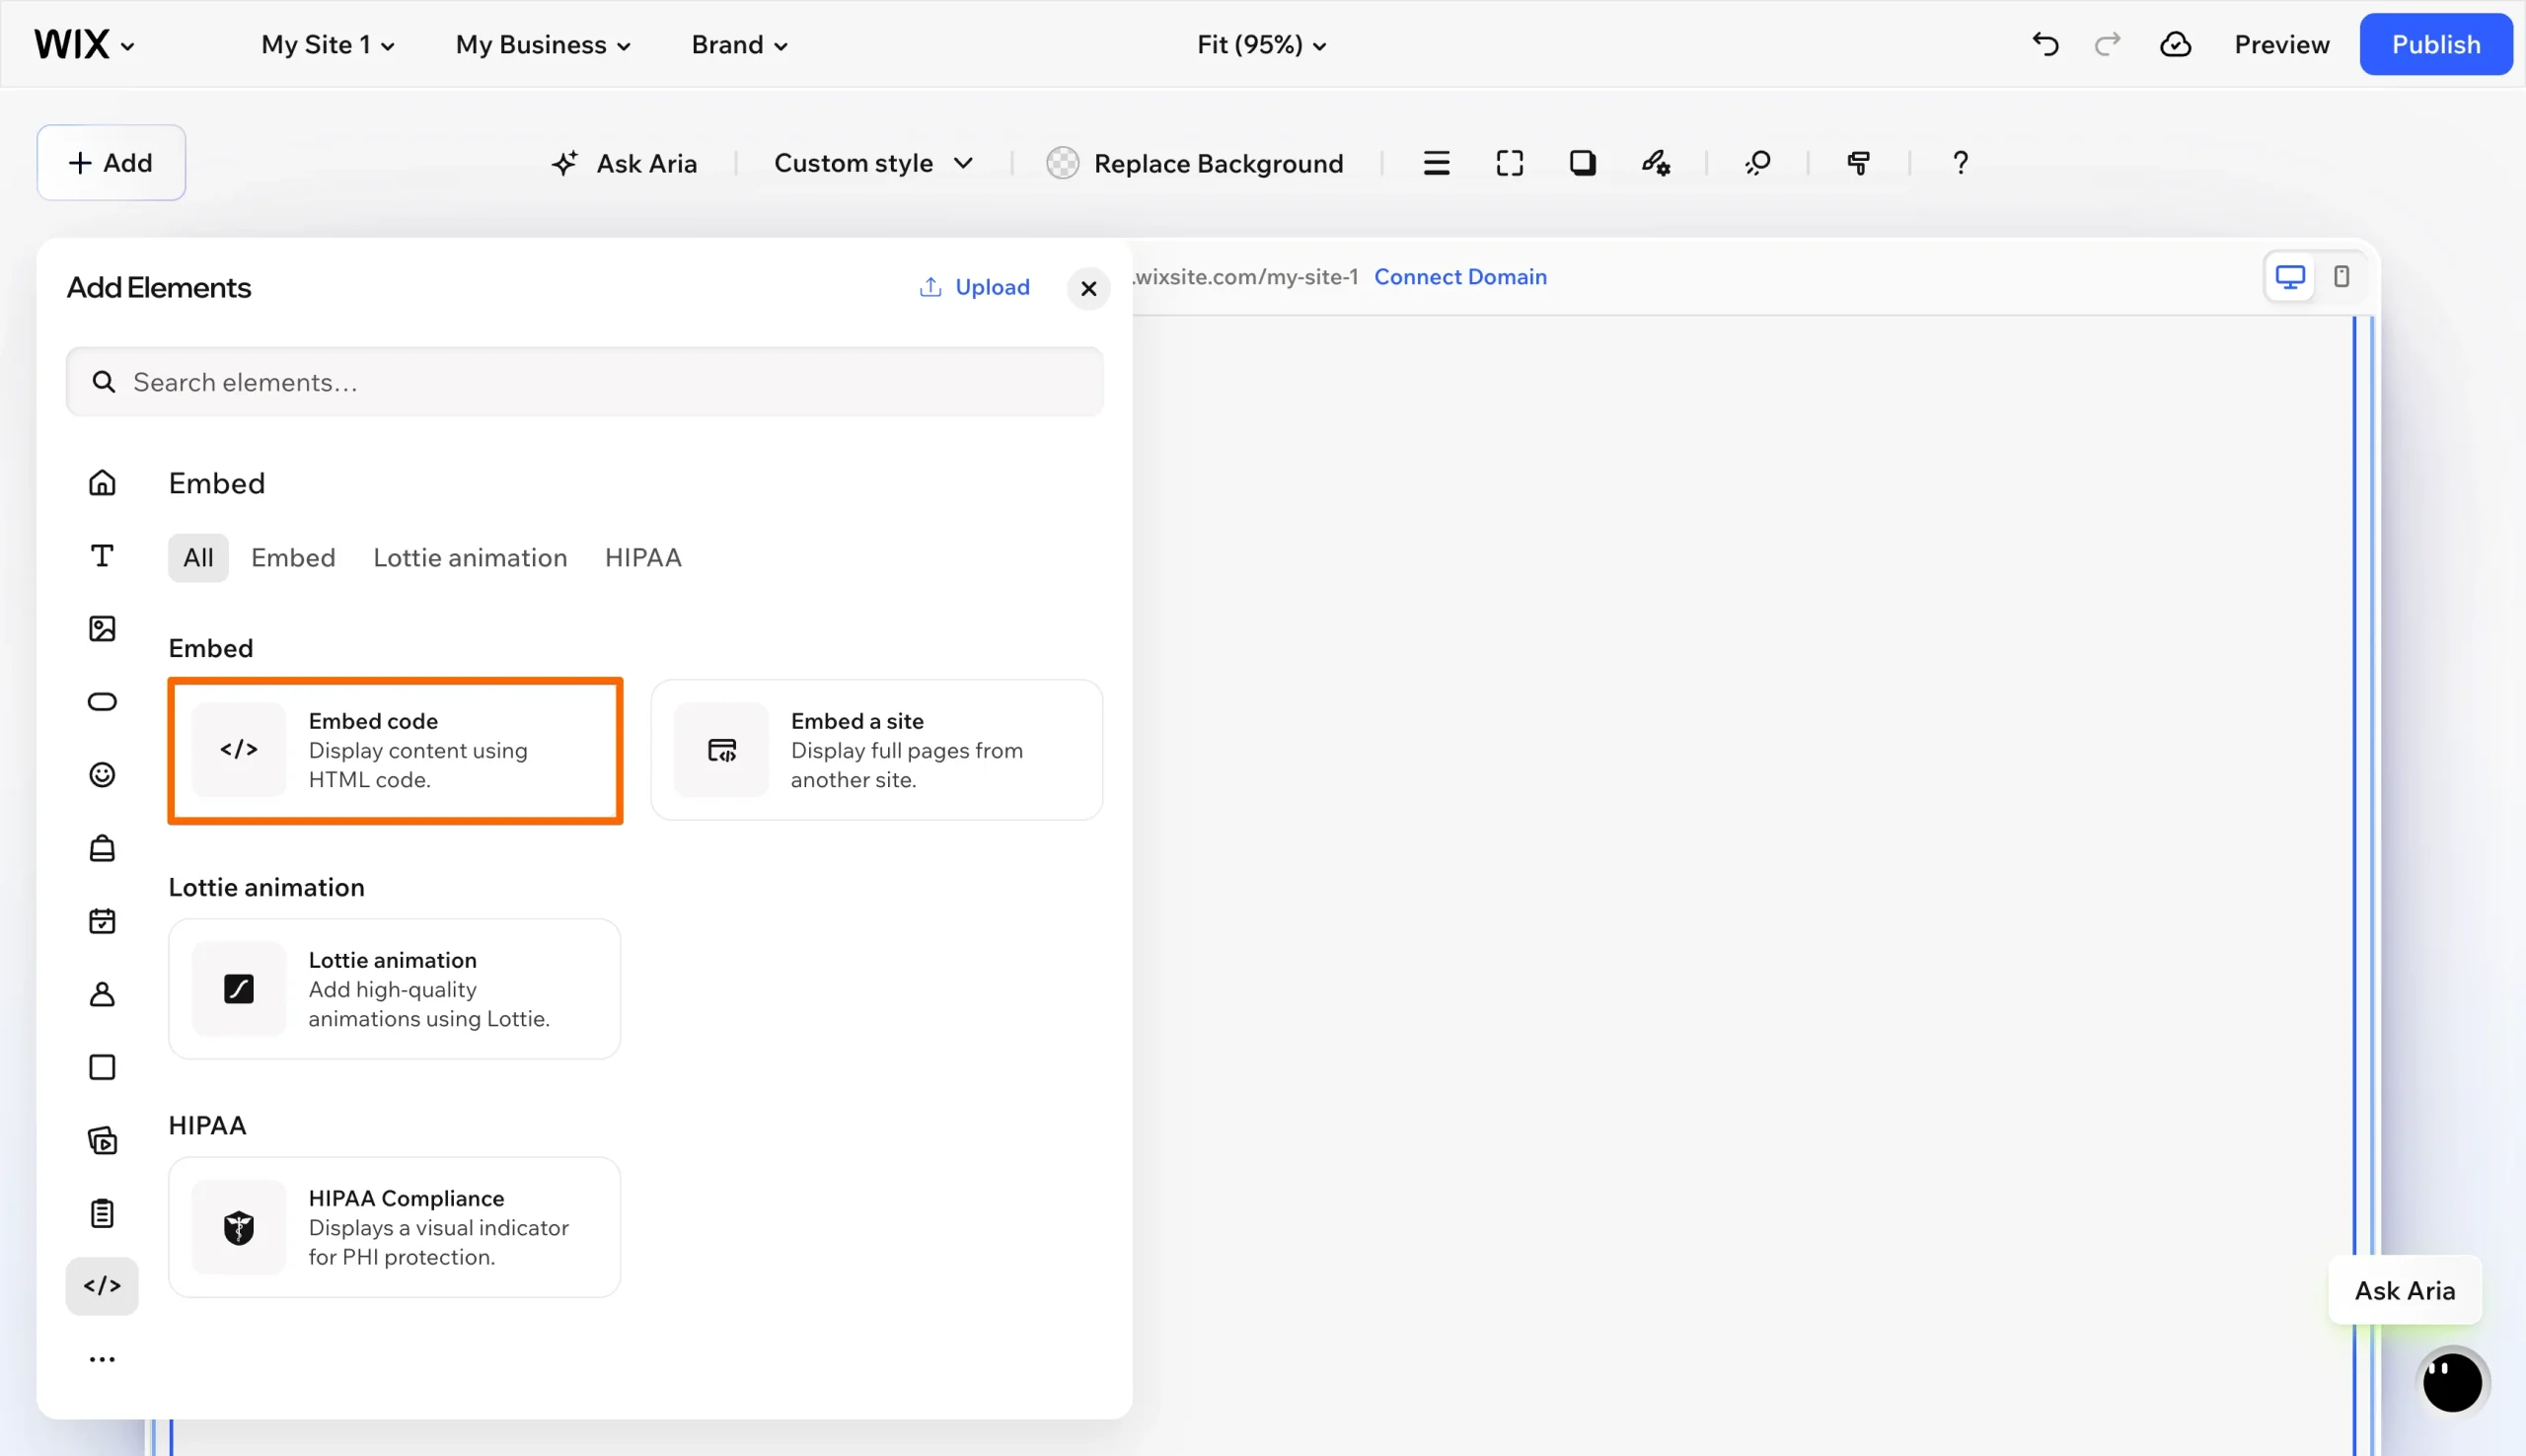The height and width of the screenshot is (1456, 2526).
Task: Open the Image category icon
Action: [102, 629]
